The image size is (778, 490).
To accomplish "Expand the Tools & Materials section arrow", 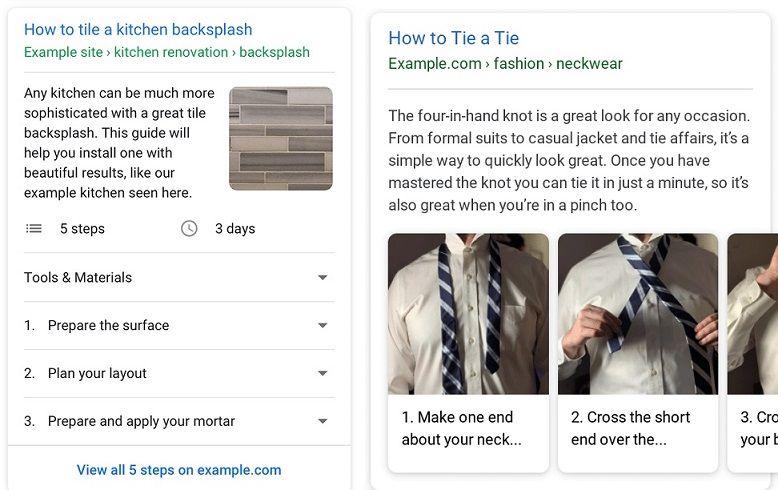I will click(x=323, y=277).
